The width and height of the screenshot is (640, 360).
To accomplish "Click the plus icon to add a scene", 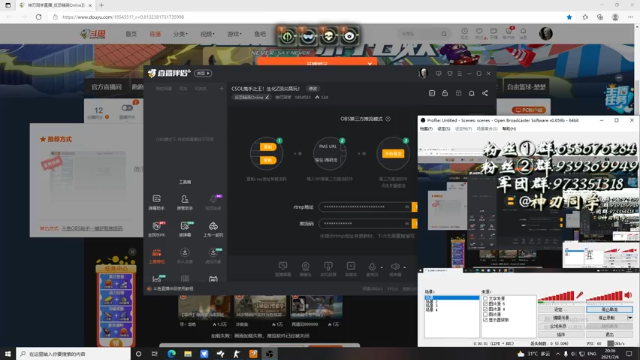I will pos(221,88).
